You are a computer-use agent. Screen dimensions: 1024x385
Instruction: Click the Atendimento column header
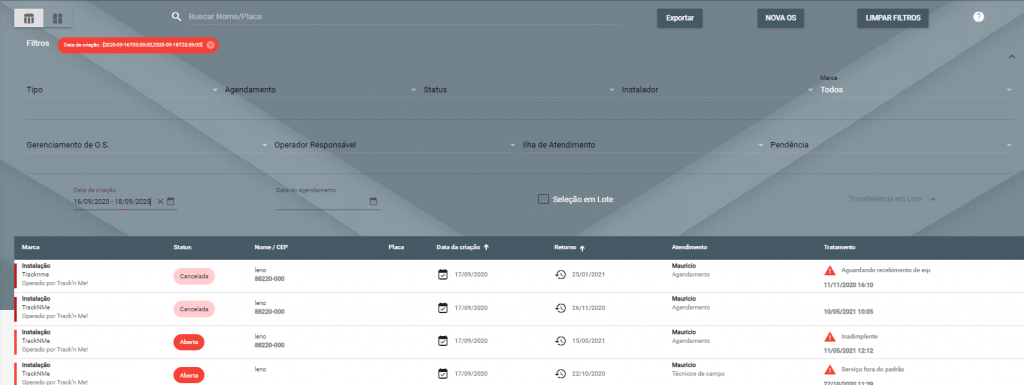tap(690, 248)
